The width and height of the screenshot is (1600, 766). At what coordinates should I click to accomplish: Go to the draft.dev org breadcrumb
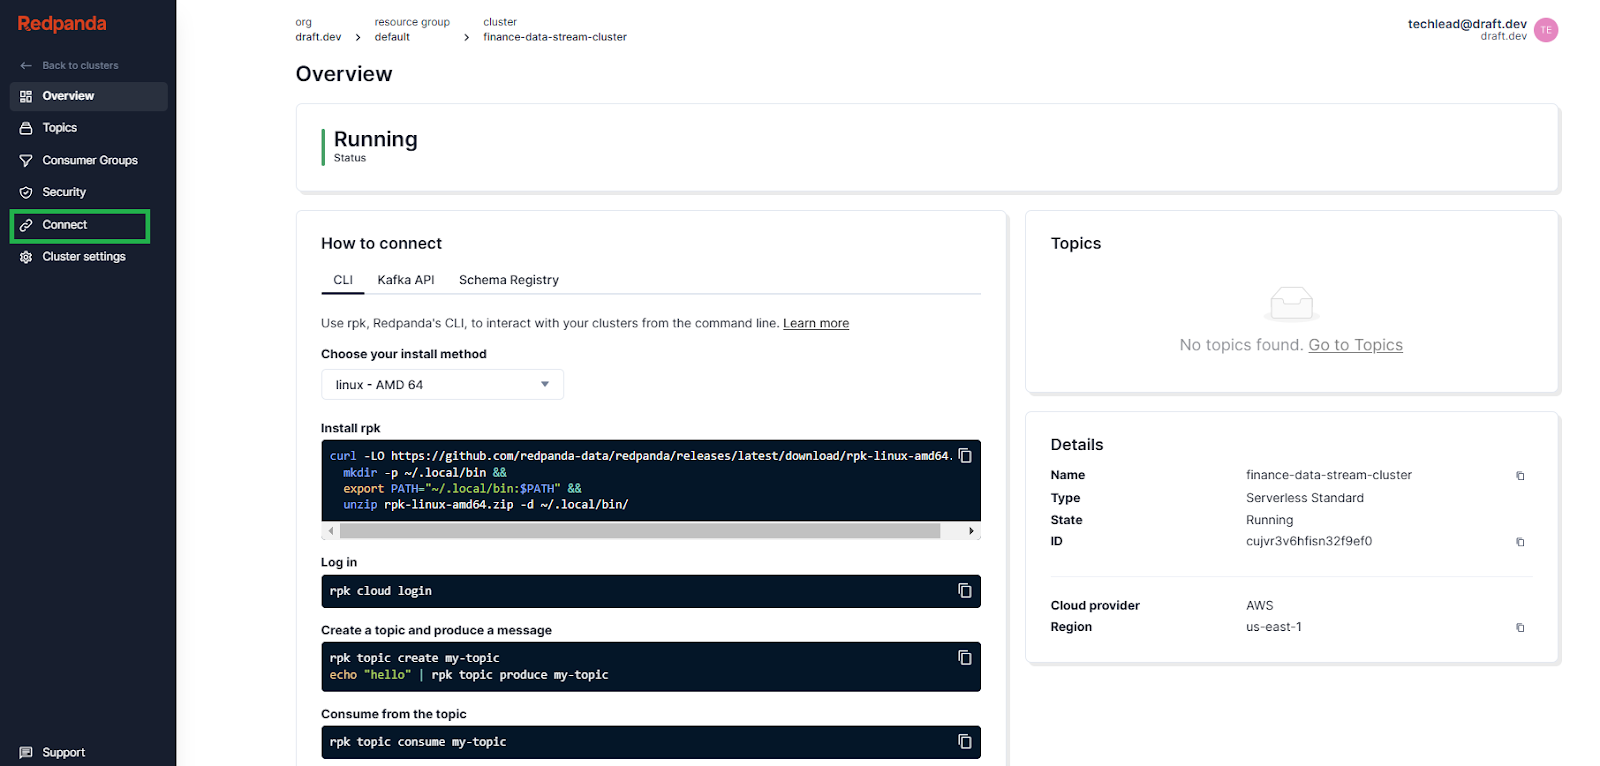click(x=318, y=37)
